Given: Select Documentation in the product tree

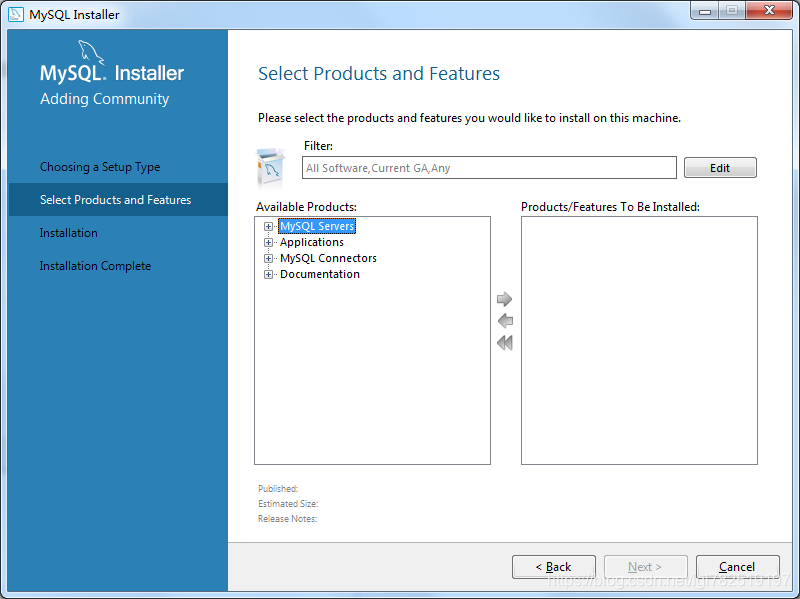Looking at the screenshot, I should click(x=320, y=274).
